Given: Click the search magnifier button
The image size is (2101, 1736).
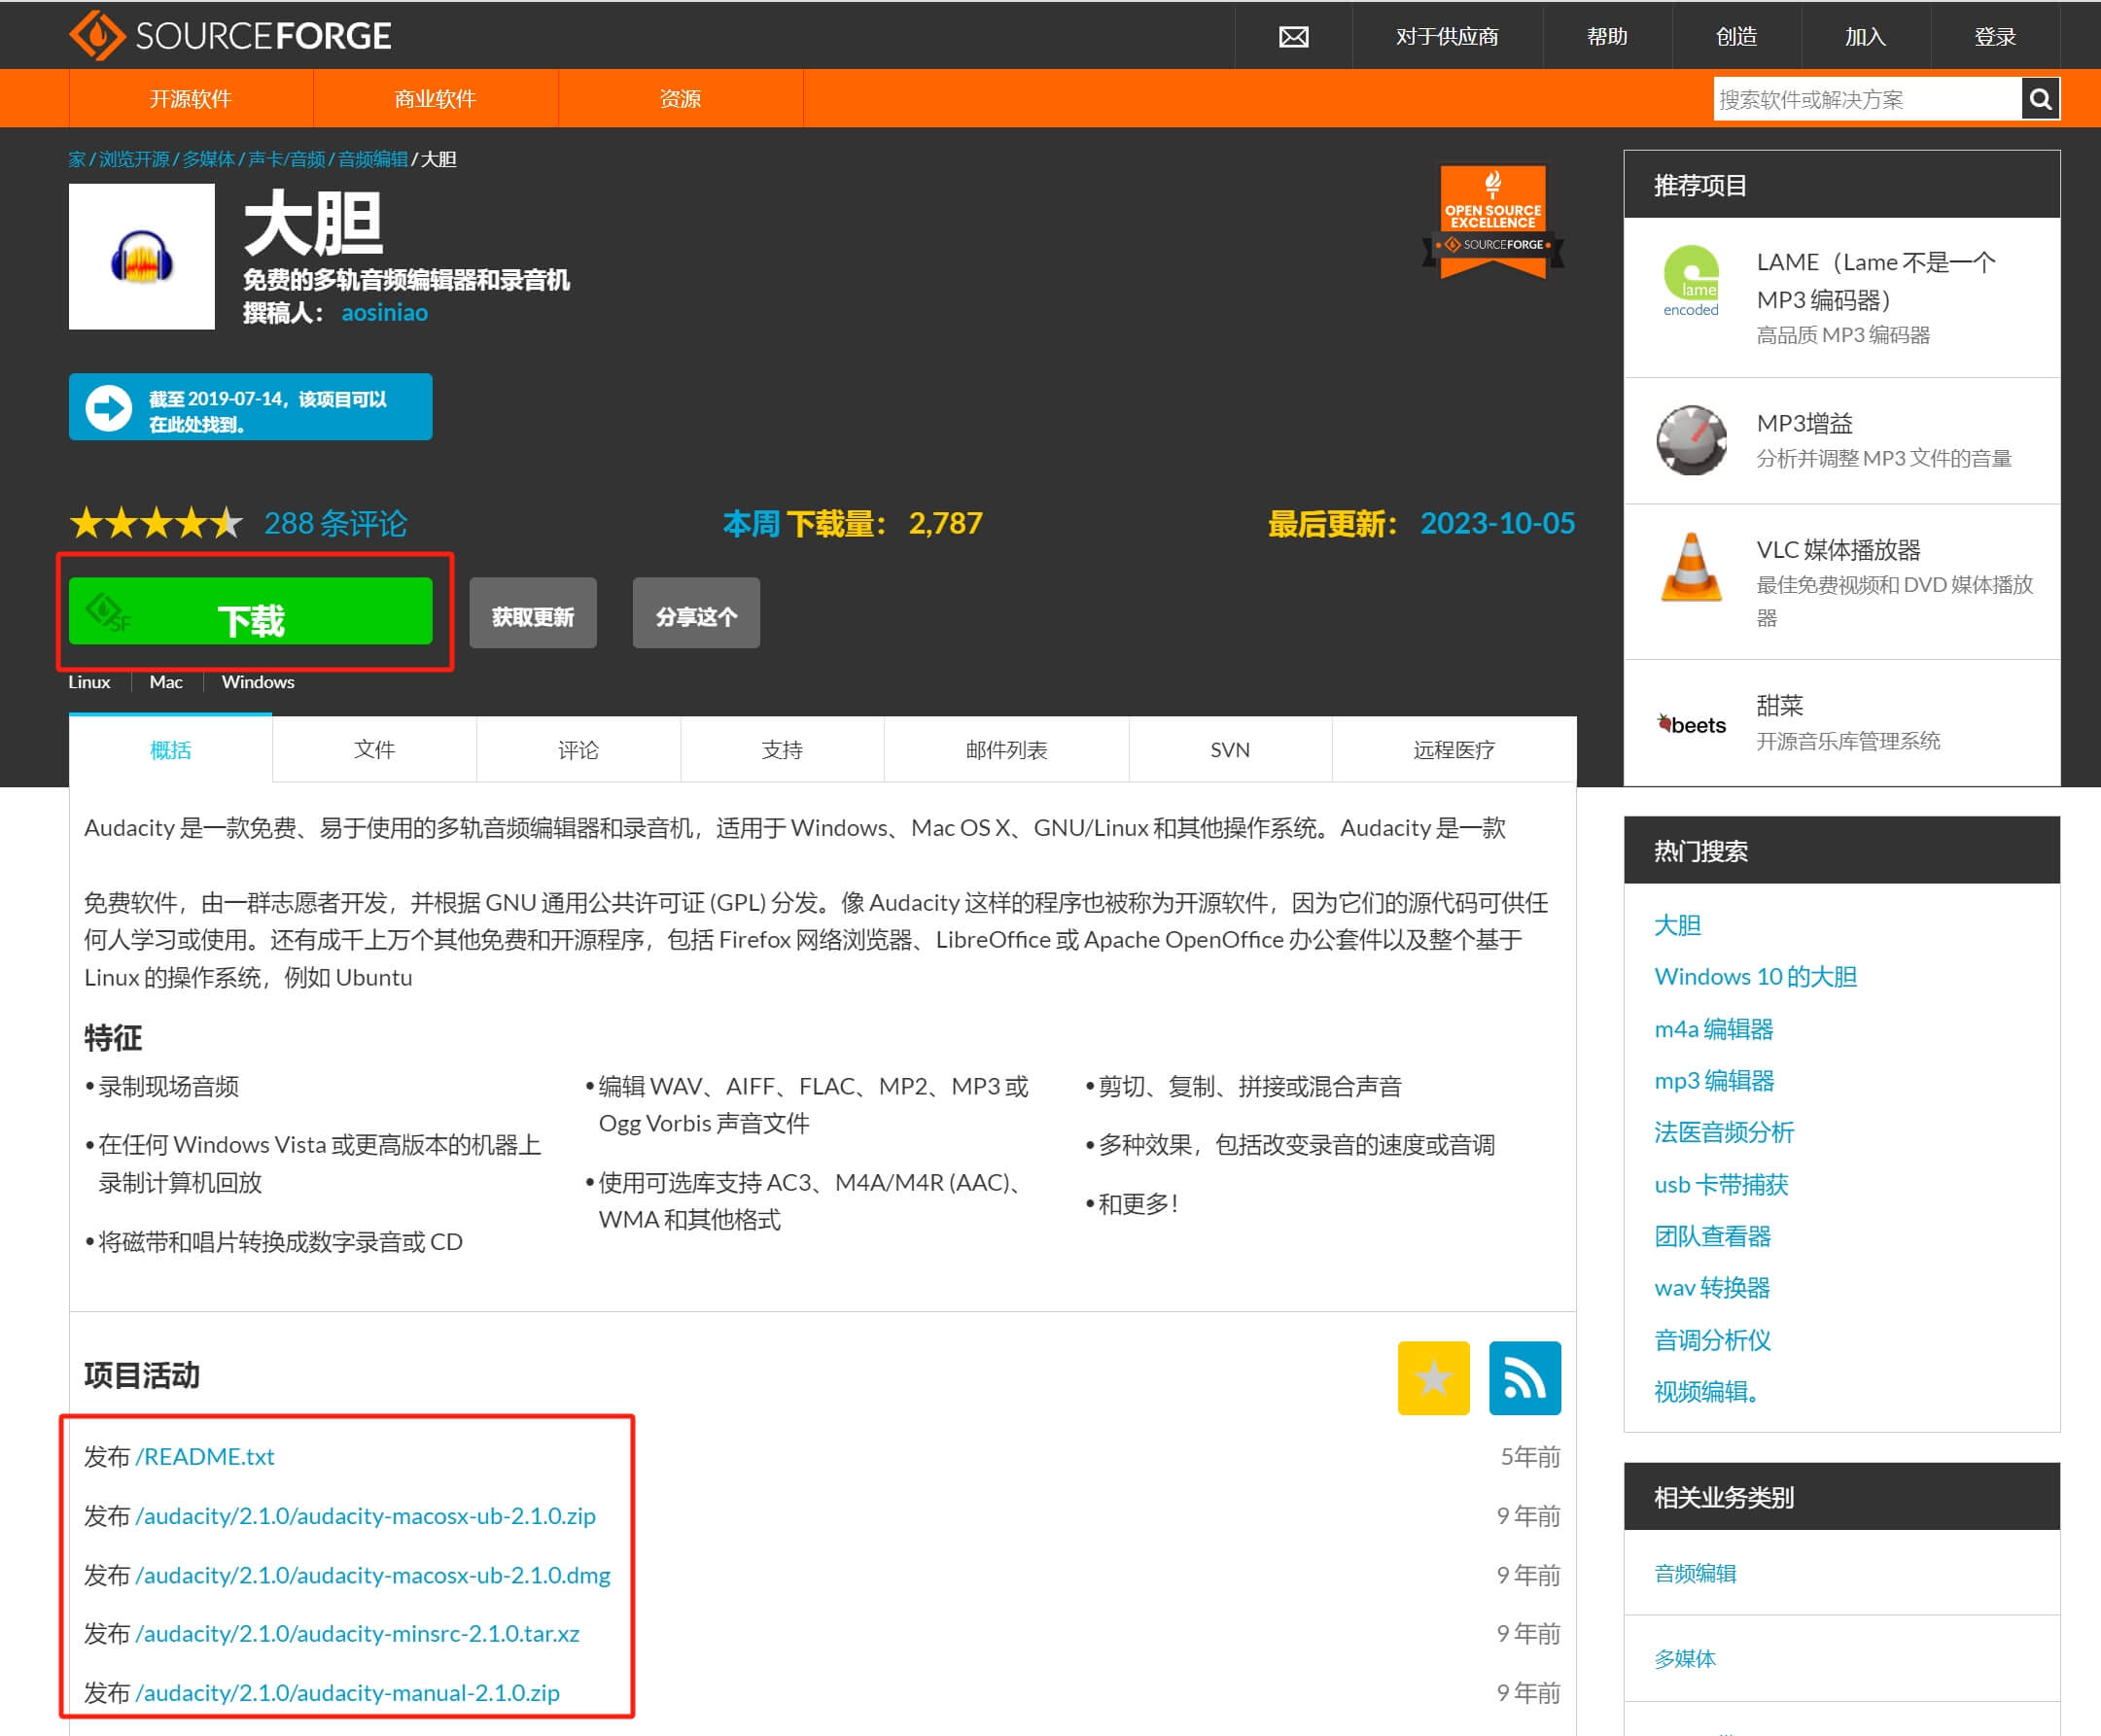Looking at the screenshot, I should click(2040, 99).
